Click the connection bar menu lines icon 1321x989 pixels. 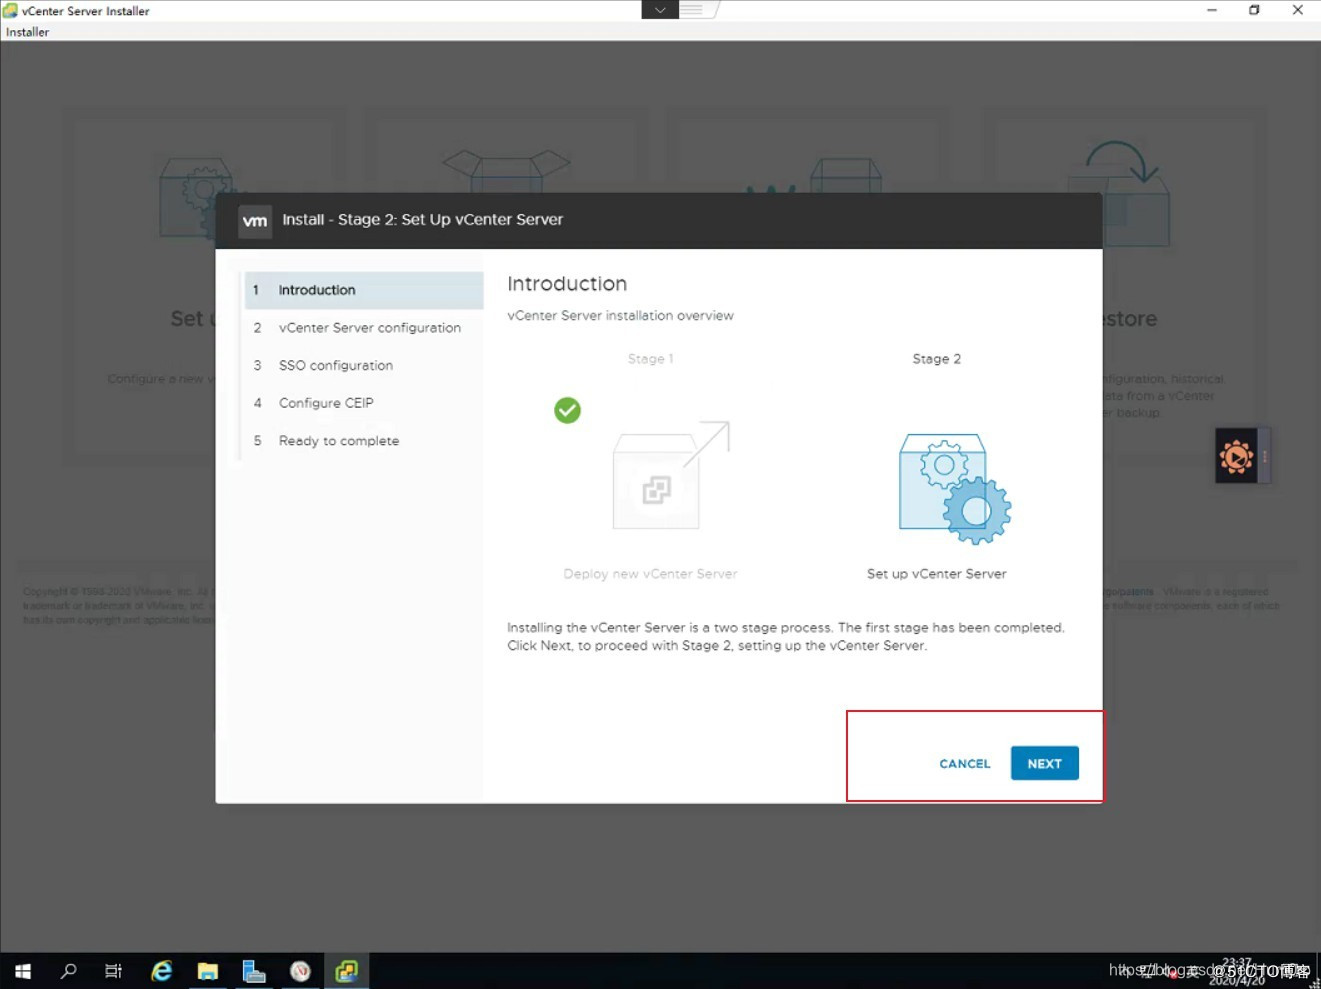(x=692, y=10)
